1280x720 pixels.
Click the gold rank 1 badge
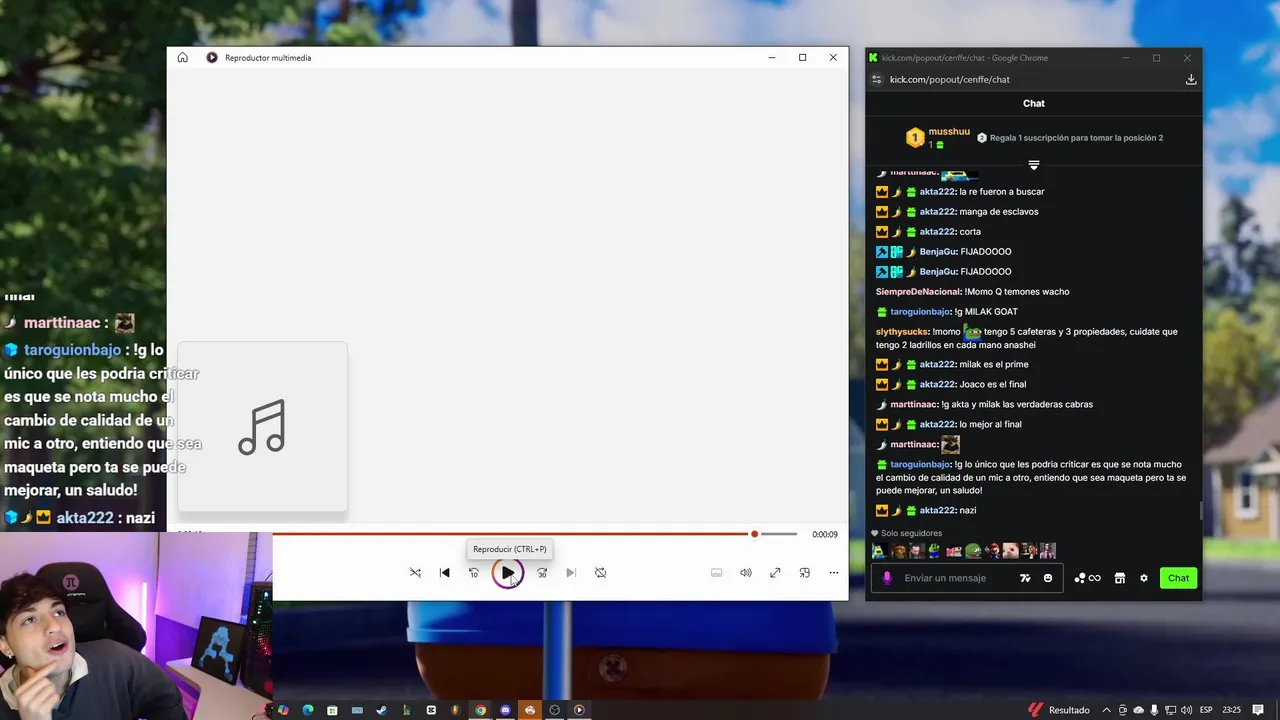pos(915,138)
